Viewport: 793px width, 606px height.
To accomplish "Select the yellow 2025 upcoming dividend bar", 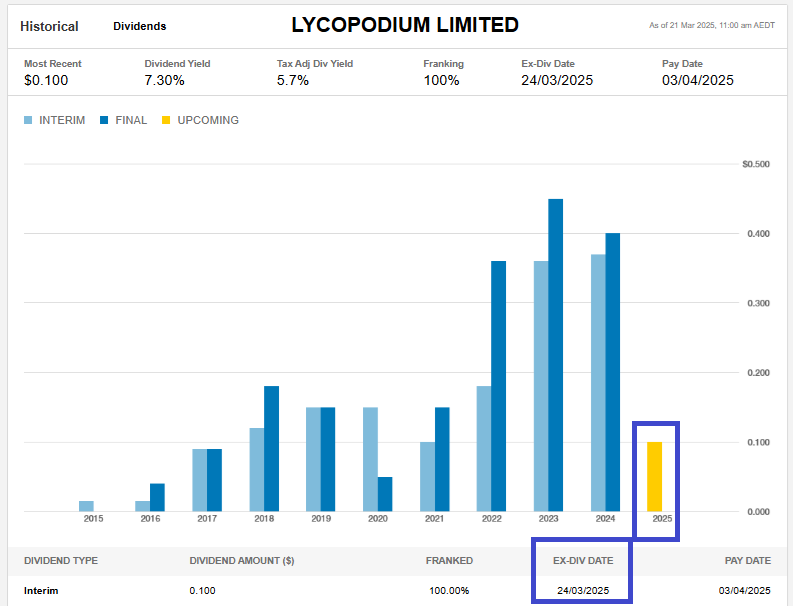I will 654,477.
